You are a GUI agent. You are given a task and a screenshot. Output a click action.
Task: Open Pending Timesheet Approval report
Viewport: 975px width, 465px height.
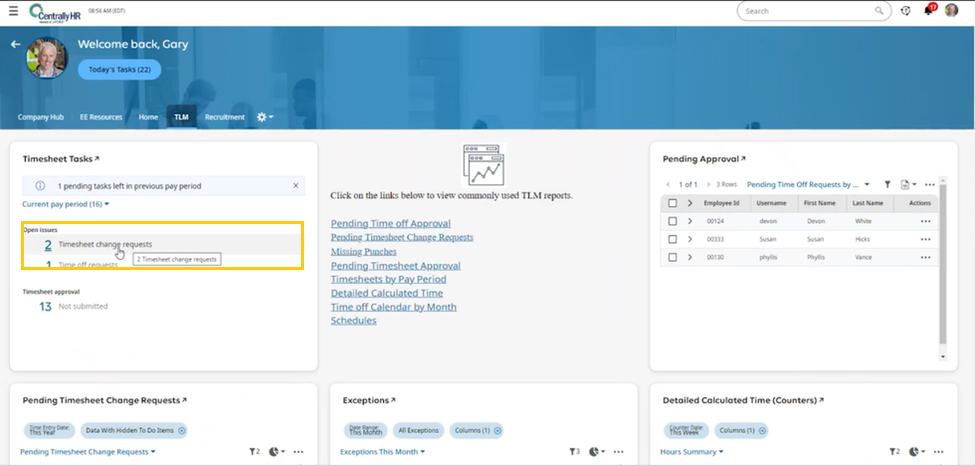pyautogui.click(x=395, y=266)
